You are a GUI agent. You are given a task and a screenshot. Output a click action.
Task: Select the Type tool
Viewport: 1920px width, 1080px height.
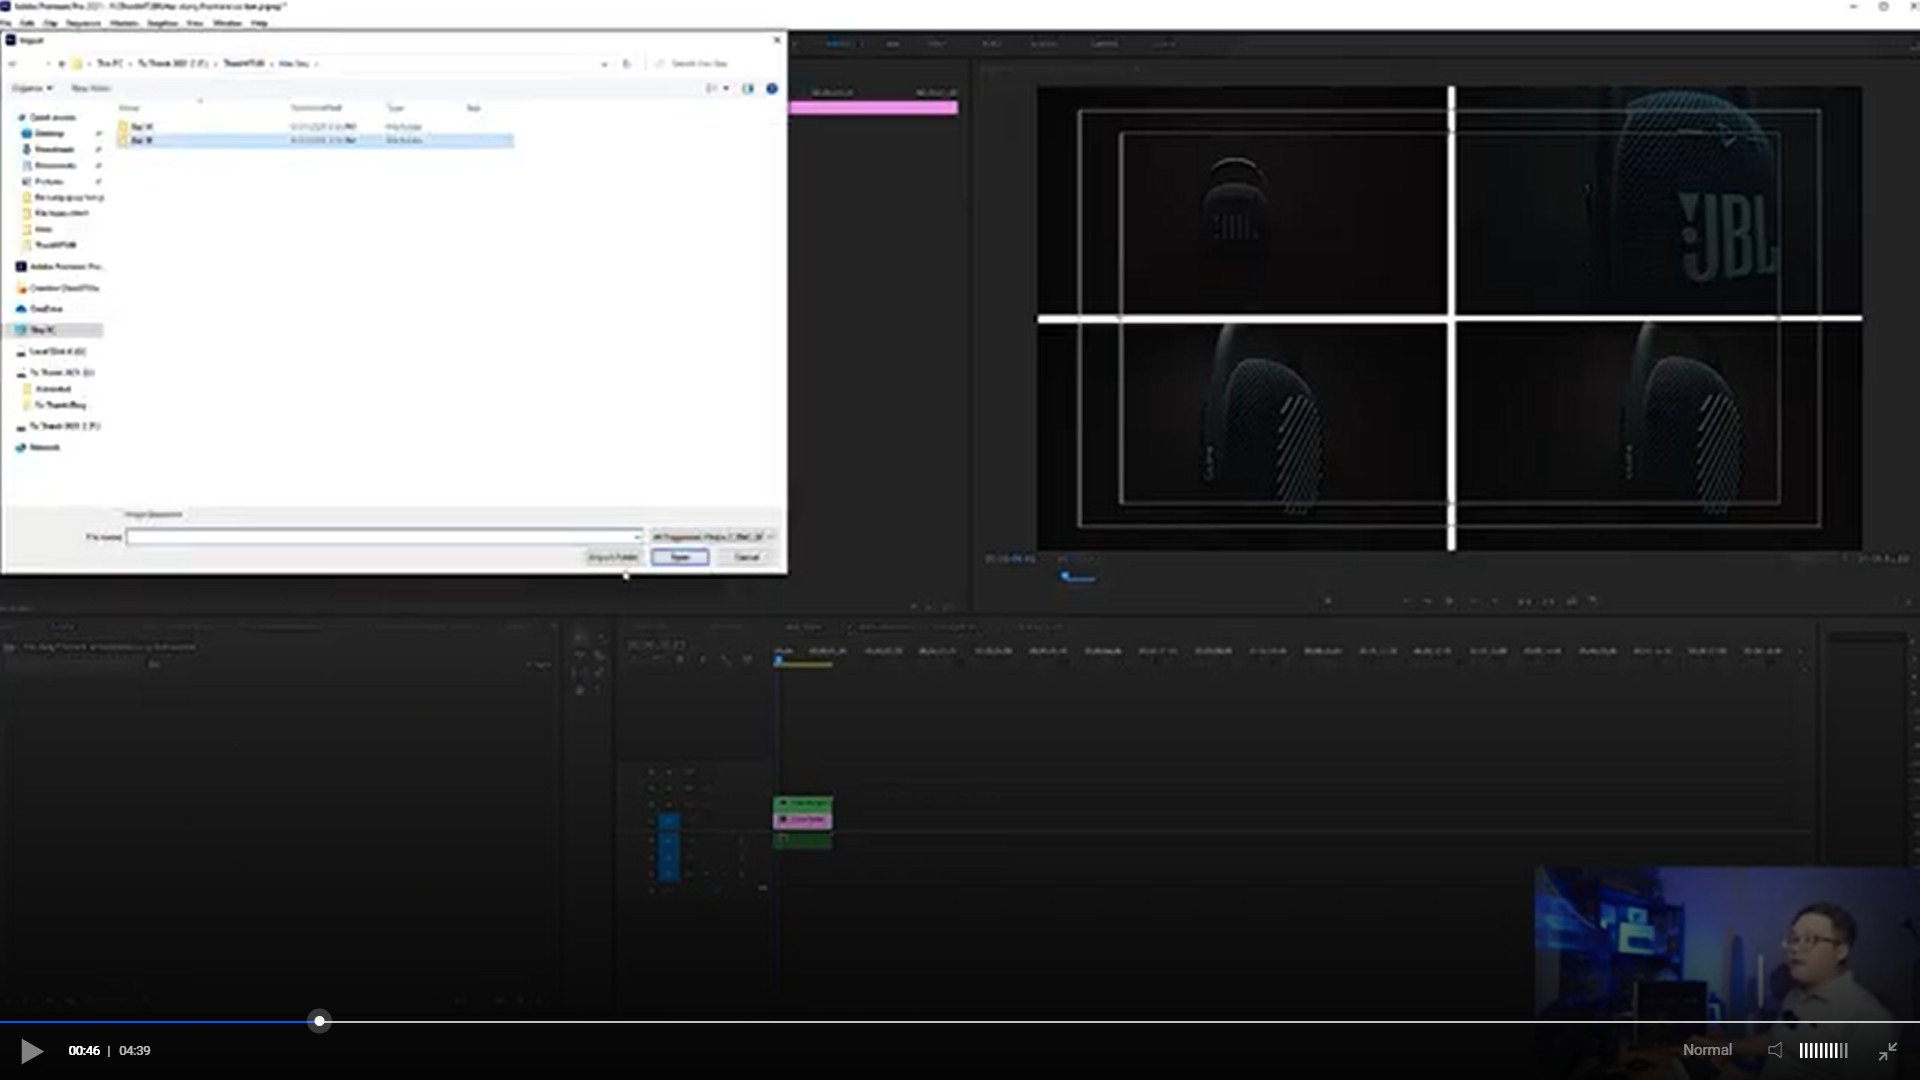[599, 690]
